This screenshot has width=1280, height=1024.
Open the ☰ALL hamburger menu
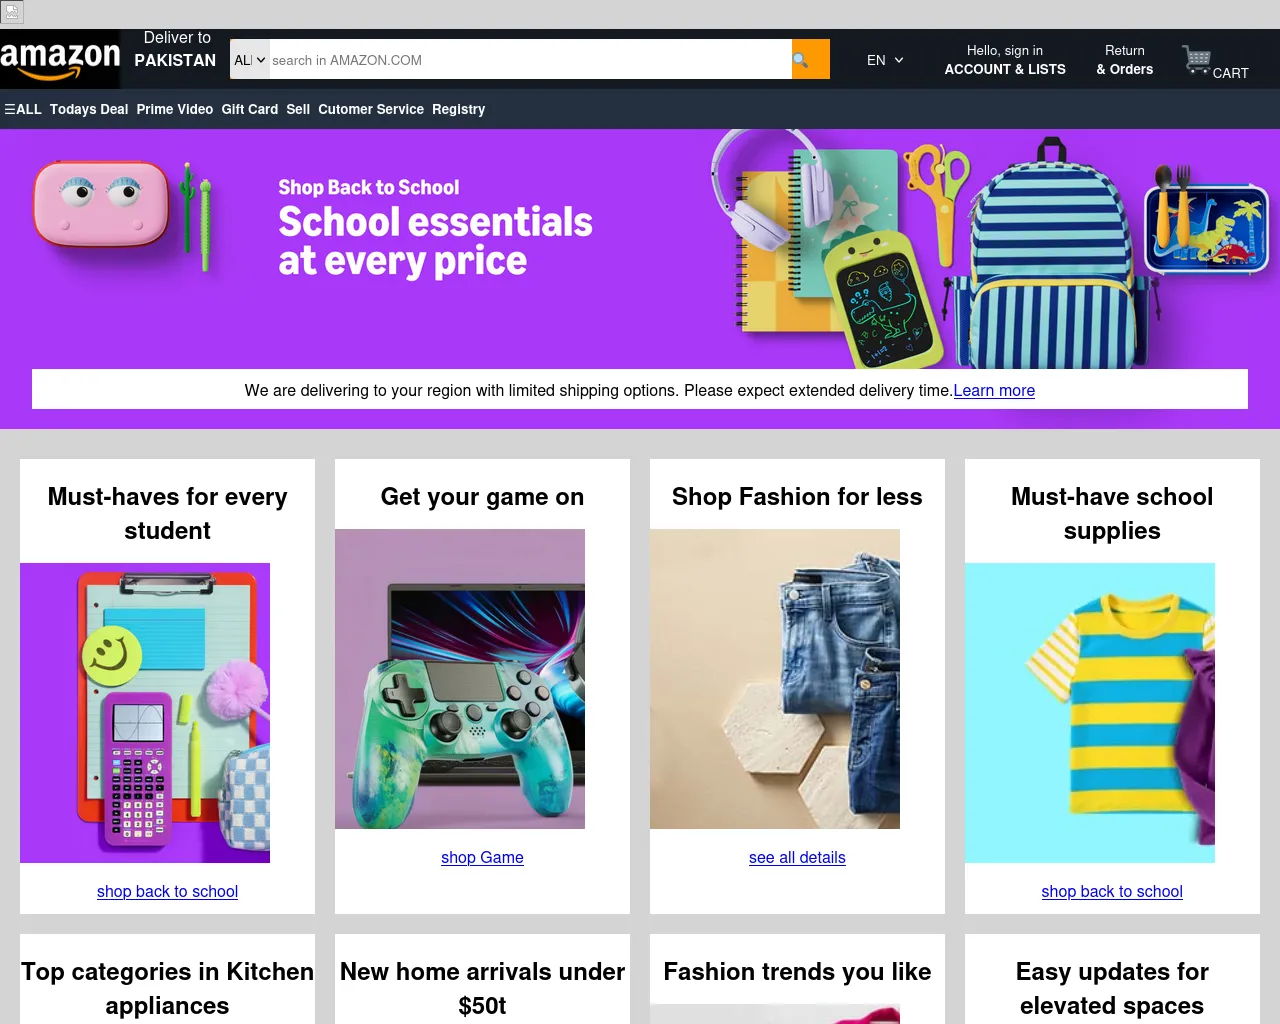point(23,109)
